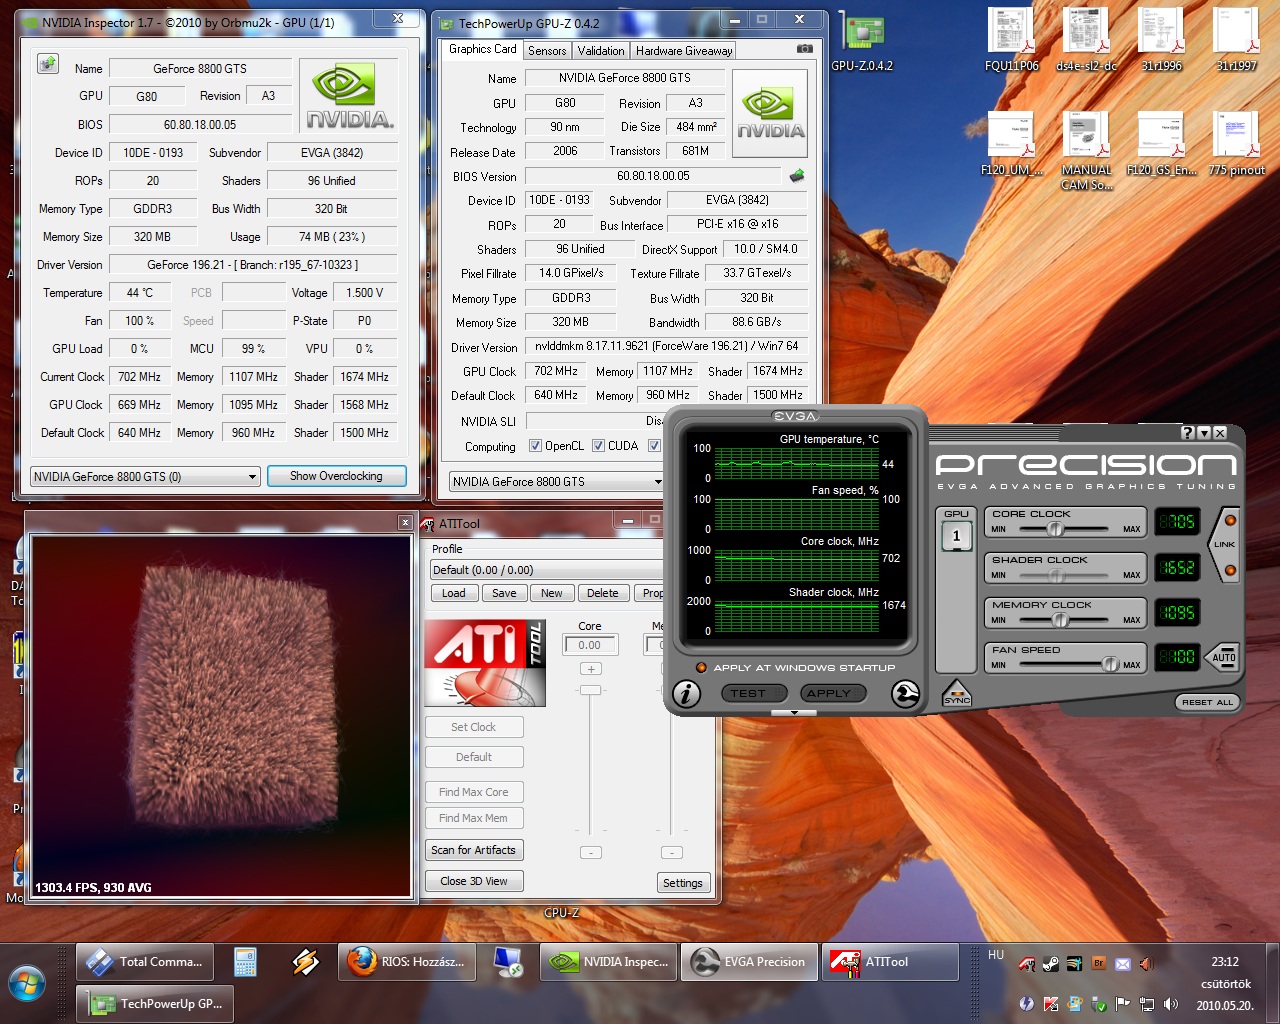Open the Hardware Giveaway tab
The width and height of the screenshot is (1280, 1024).
tap(684, 50)
